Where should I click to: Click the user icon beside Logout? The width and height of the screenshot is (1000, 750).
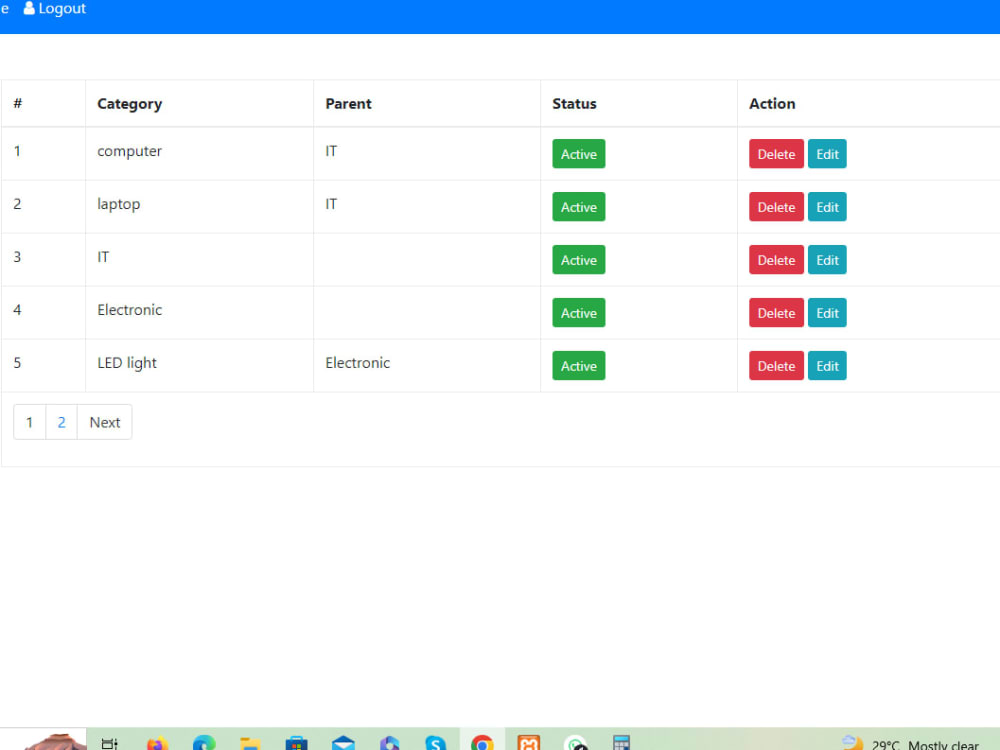click(x=29, y=8)
